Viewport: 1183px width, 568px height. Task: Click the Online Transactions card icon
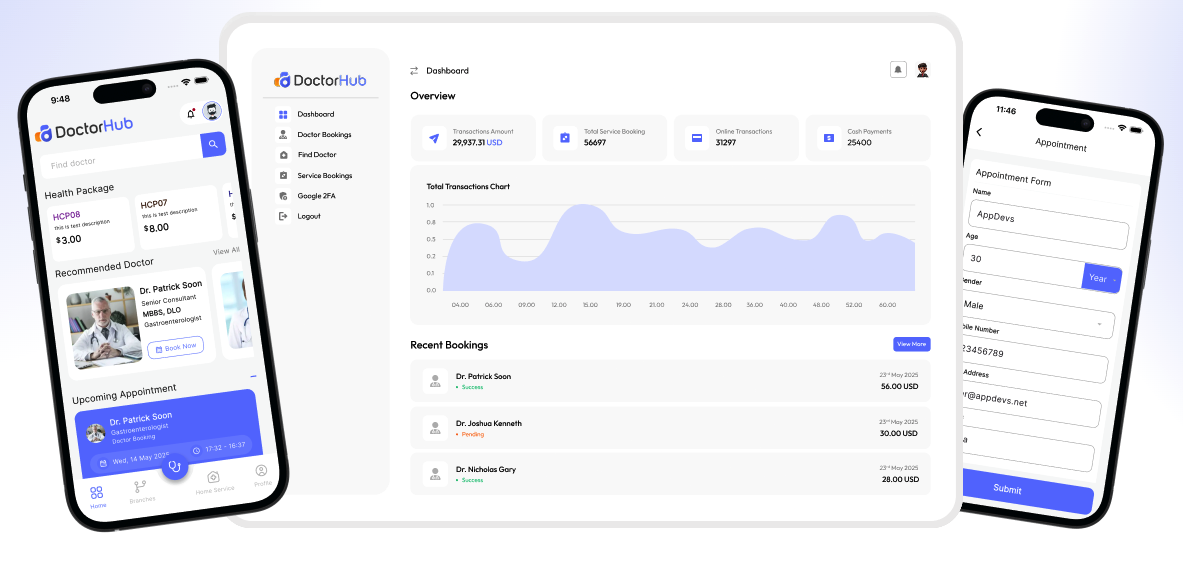697,138
